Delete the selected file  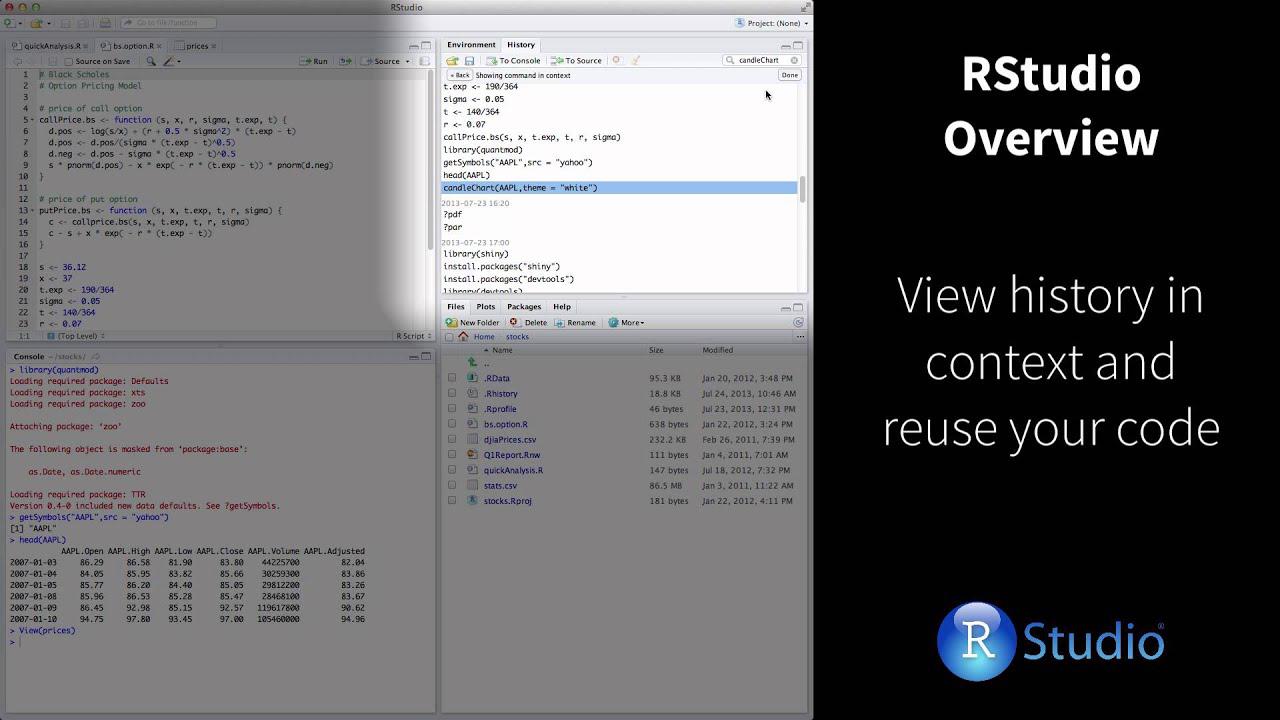click(x=536, y=322)
